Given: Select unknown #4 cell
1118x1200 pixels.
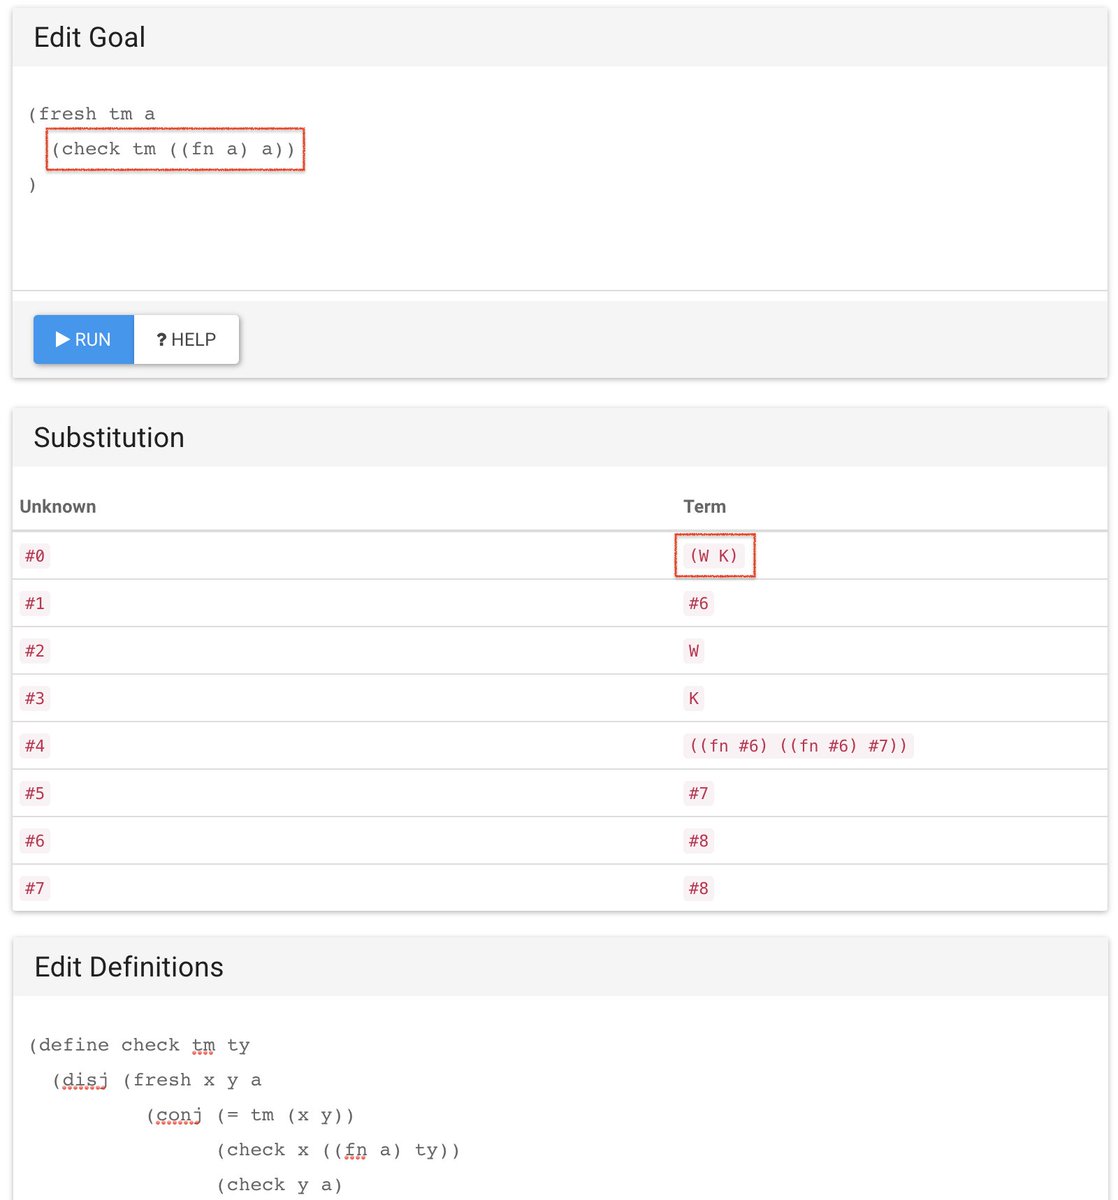Looking at the screenshot, I should pos(35,746).
